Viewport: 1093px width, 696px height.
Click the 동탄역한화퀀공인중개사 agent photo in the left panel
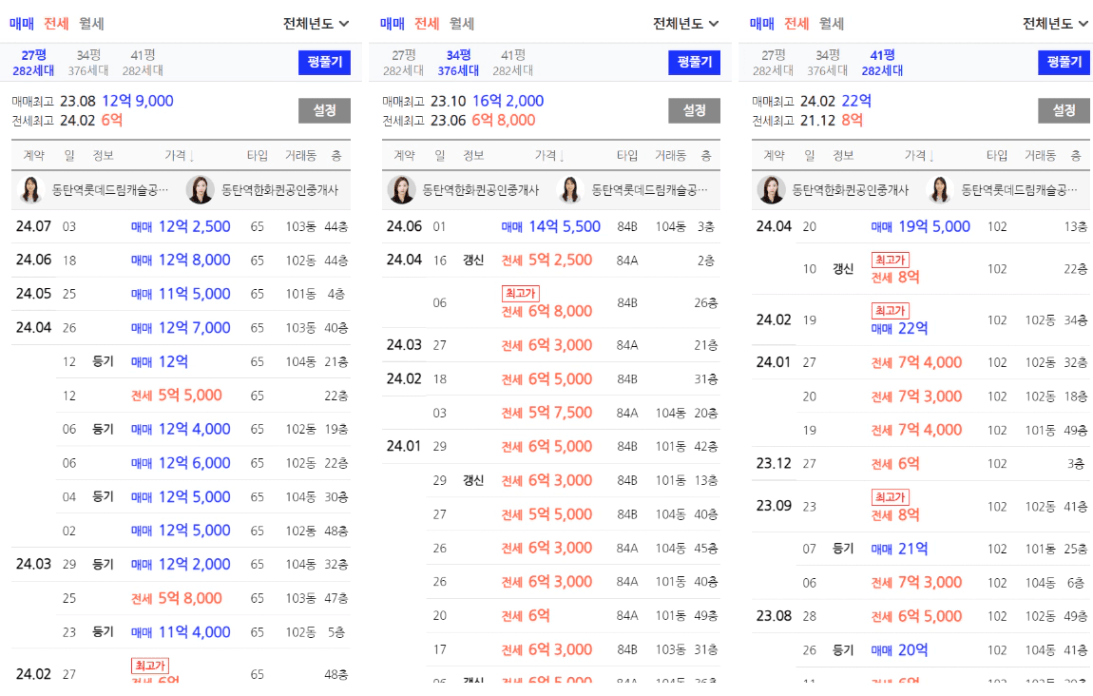point(201,189)
